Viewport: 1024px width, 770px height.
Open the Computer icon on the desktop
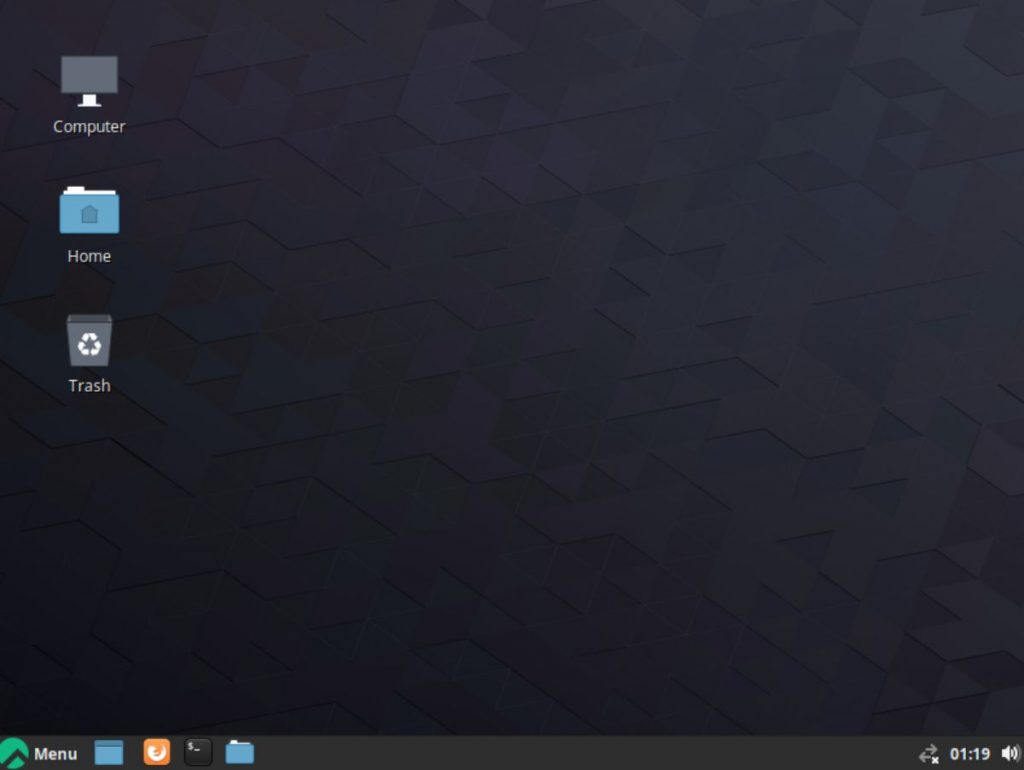tap(89, 80)
